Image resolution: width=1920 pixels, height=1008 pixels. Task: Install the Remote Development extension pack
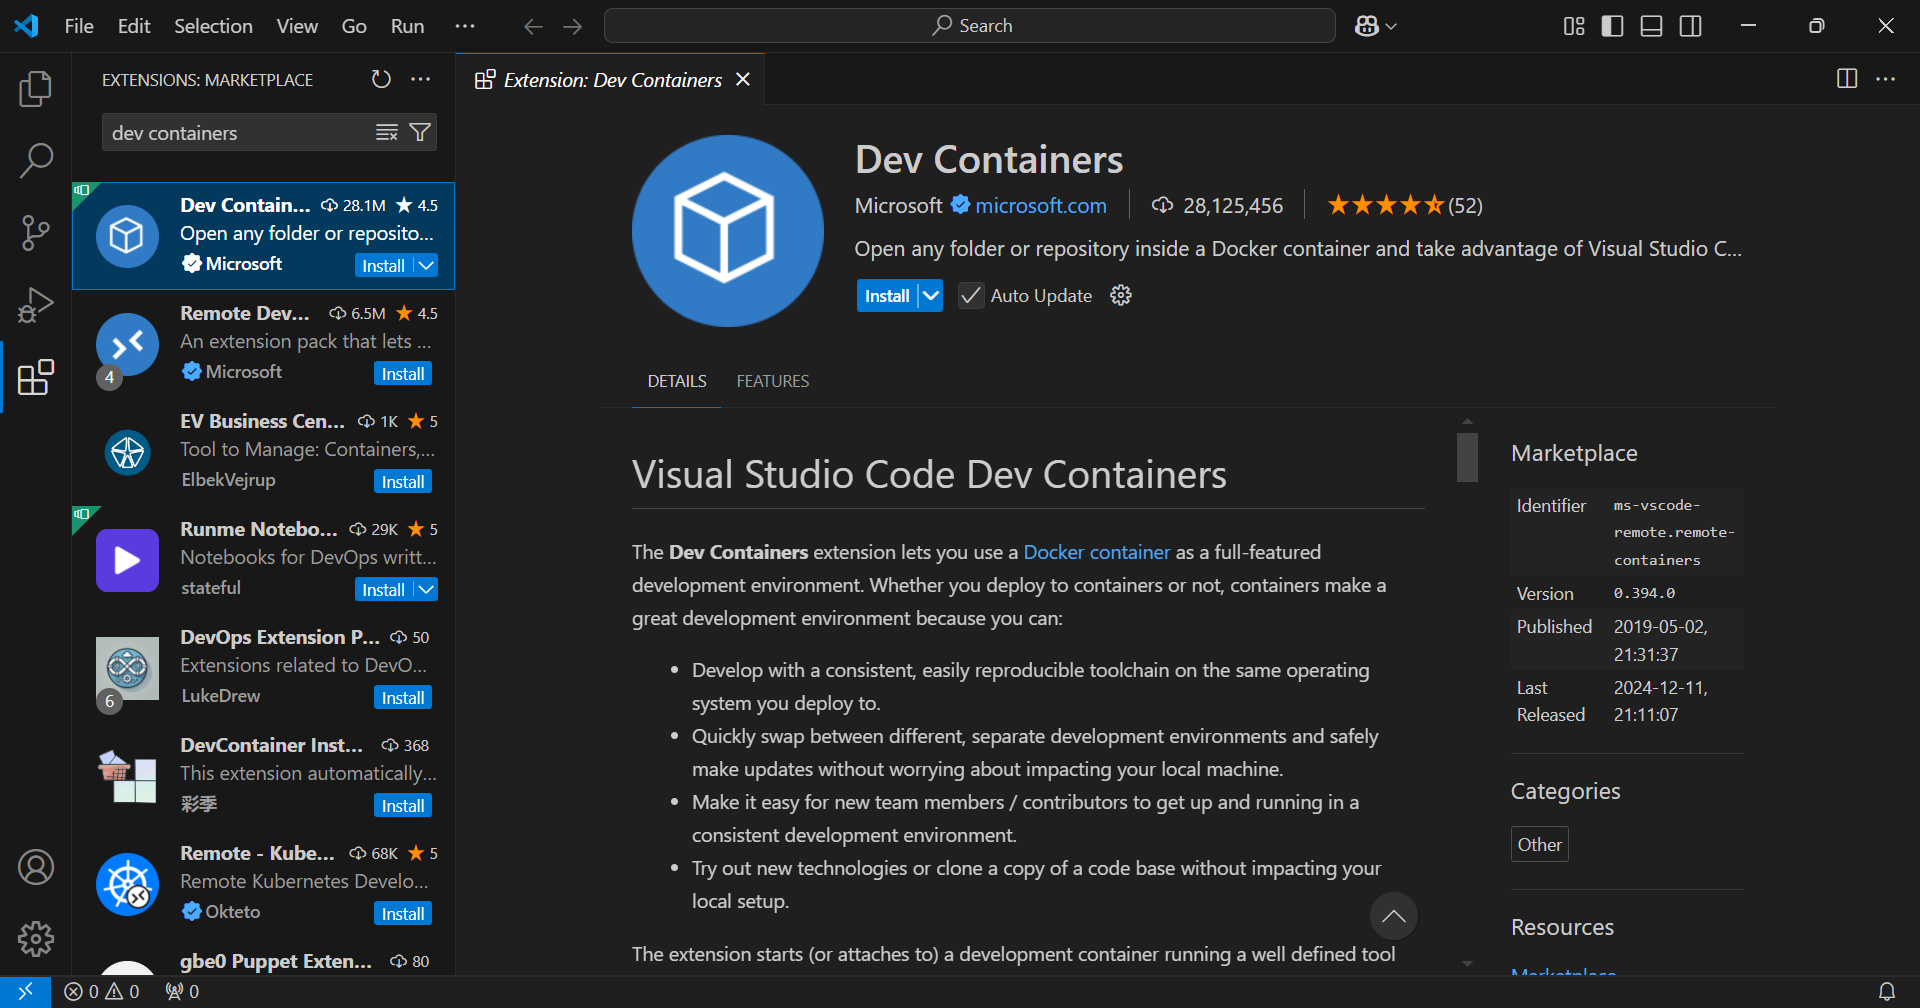click(x=403, y=374)
